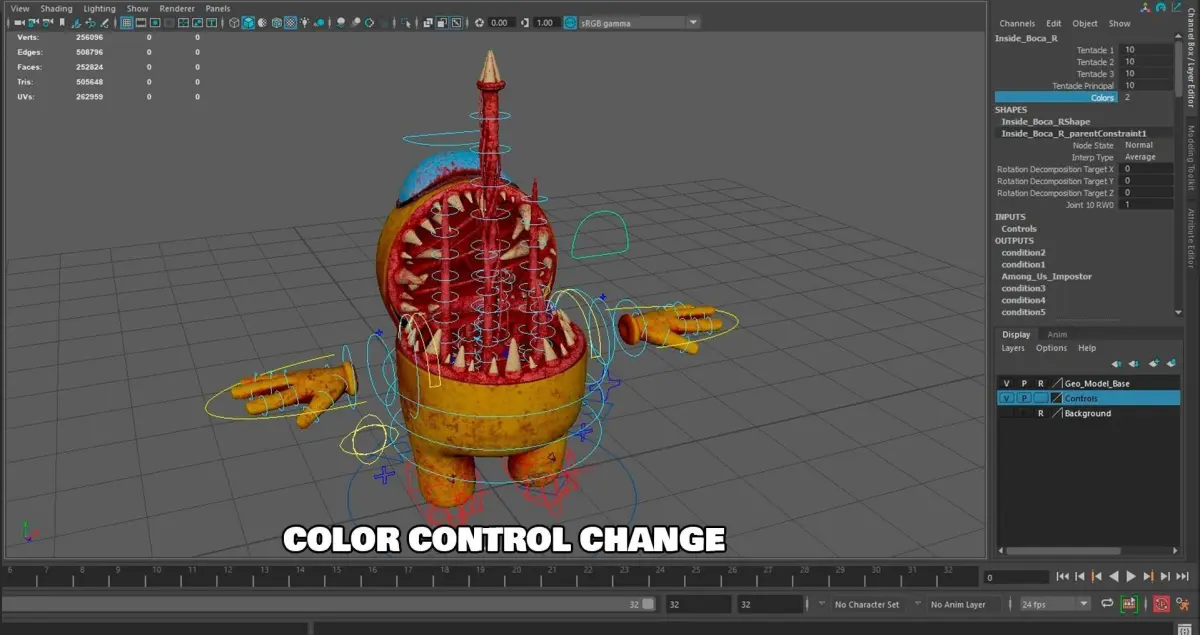
Task: Toggle Isolate Select icon in panel toolbar
Action: [x=407, y=22]
